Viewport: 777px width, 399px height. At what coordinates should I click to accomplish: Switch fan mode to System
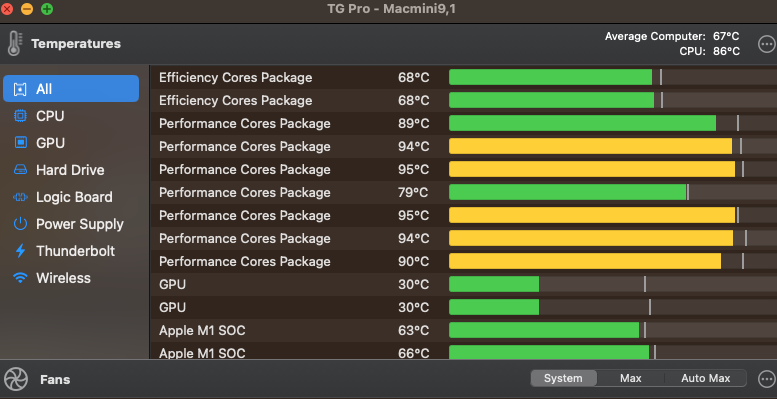tap(563, 378)
